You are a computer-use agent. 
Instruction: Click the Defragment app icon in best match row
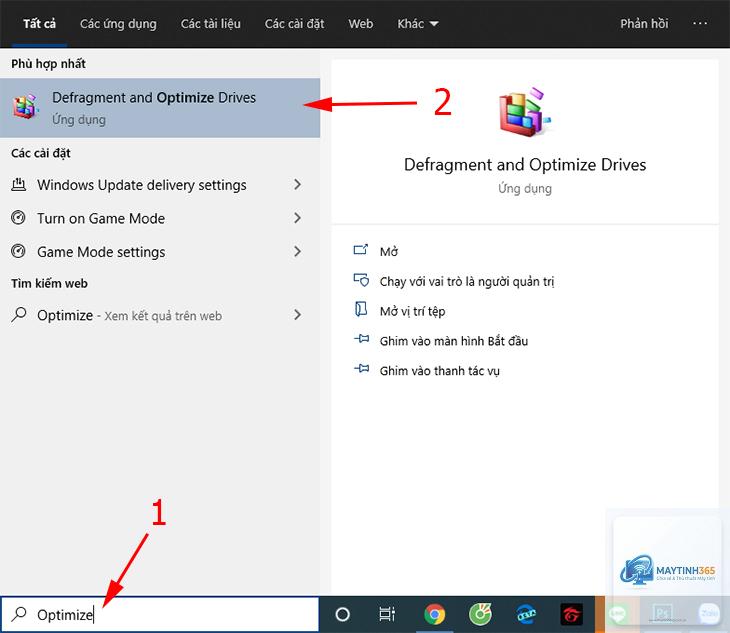(25, 107)
